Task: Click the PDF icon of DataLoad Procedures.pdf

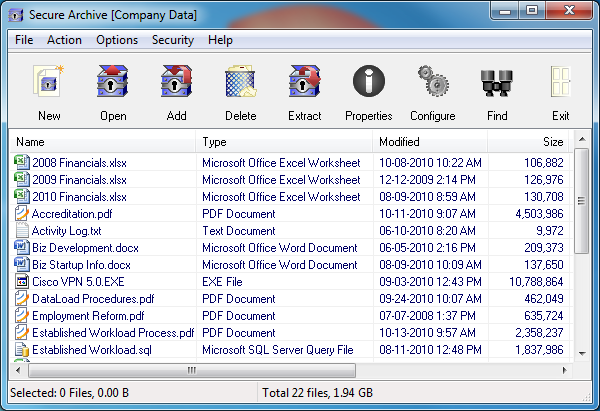Action: (22, 298)
